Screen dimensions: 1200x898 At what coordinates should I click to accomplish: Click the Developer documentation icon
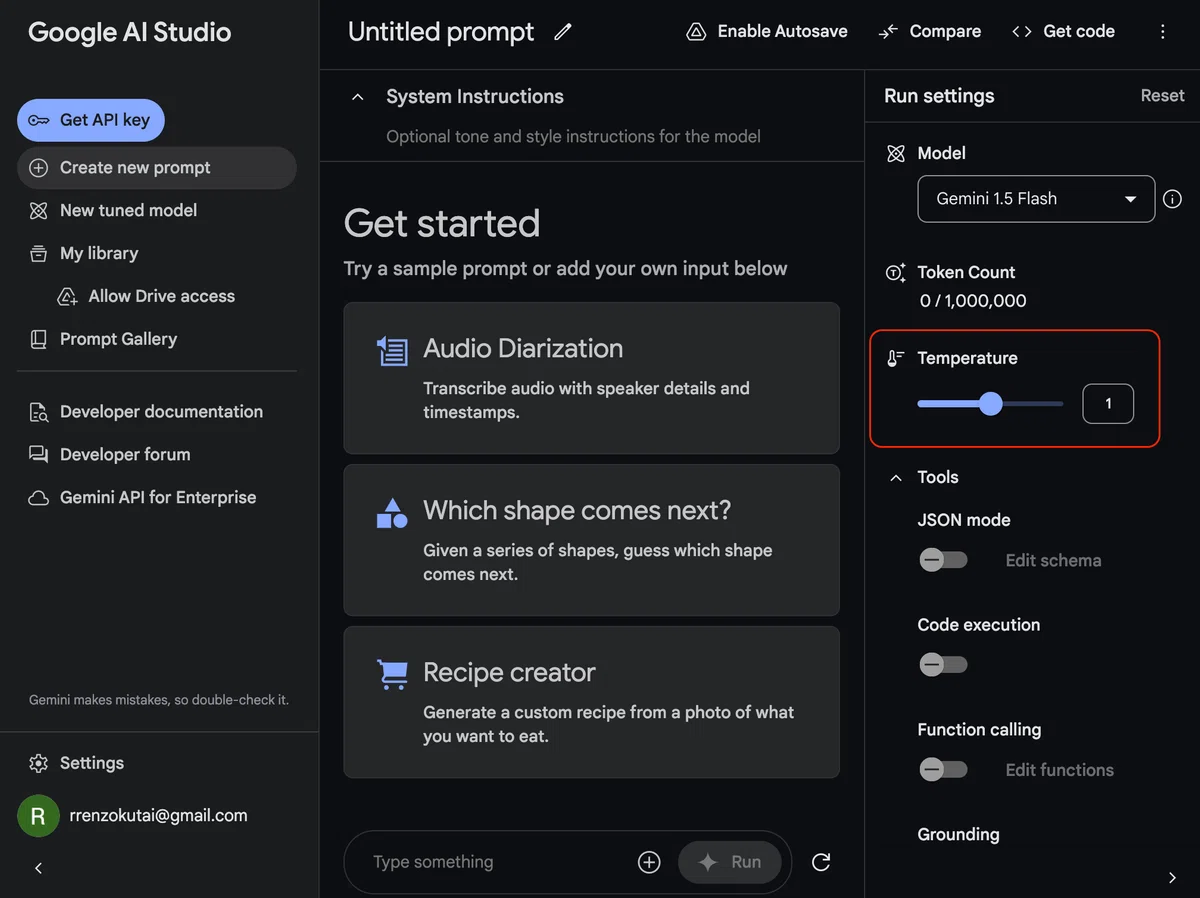click(39, 412)
